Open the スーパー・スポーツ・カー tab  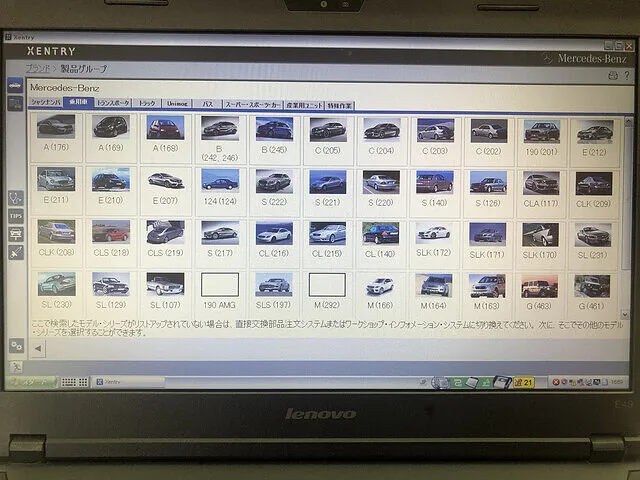(253, 104)
